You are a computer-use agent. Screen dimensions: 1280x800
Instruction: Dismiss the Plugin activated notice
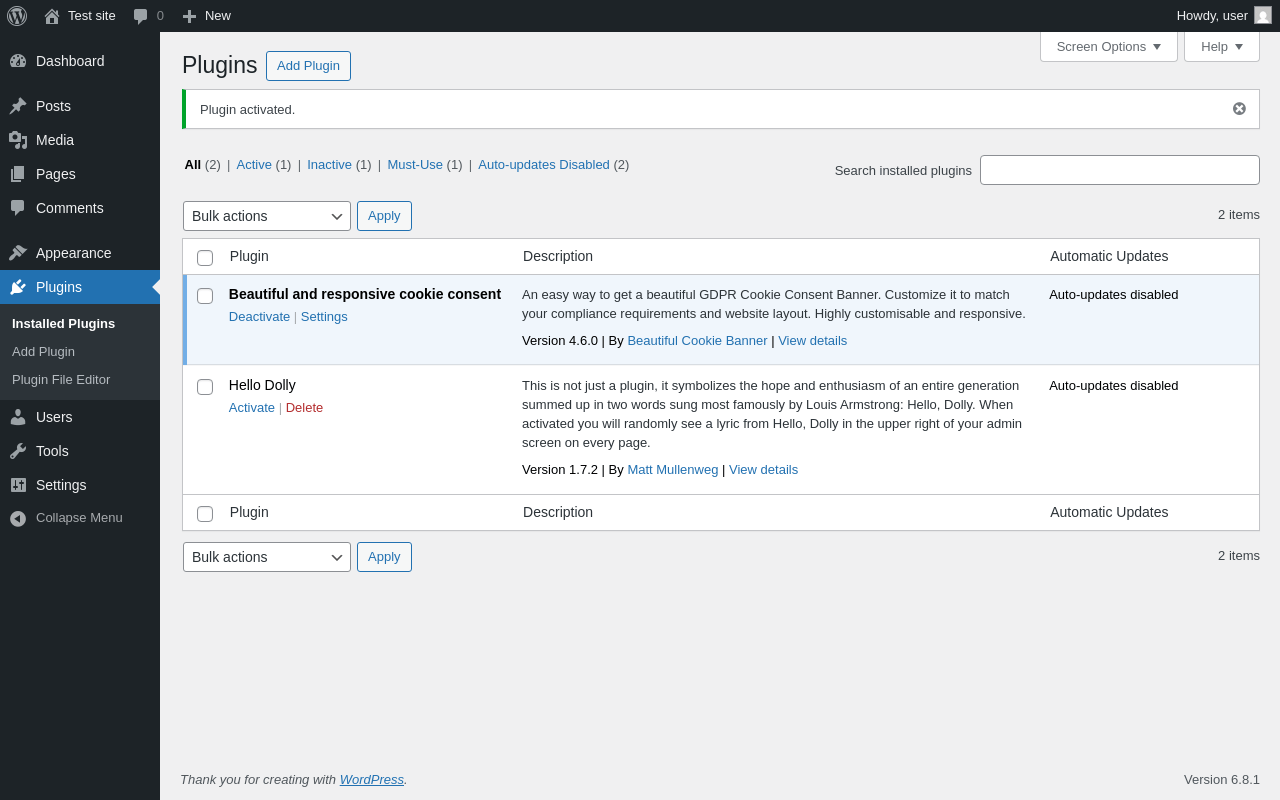[1239, 109]
